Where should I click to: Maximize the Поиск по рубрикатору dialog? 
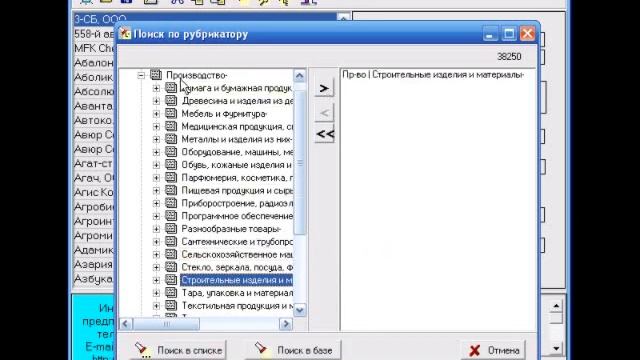point(509,34)
